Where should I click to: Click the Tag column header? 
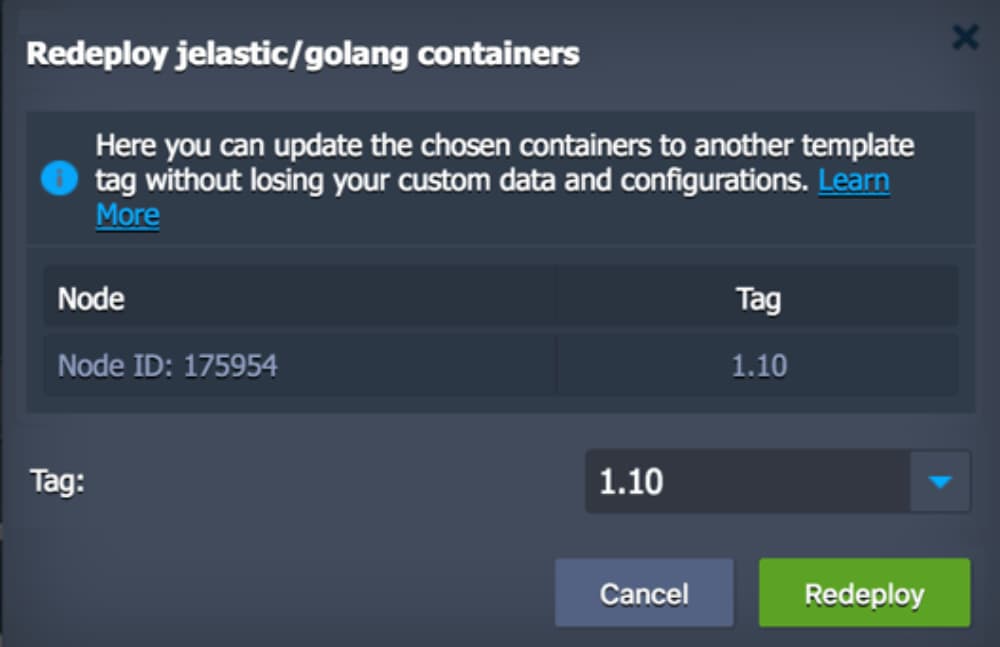tap(757, 298)
